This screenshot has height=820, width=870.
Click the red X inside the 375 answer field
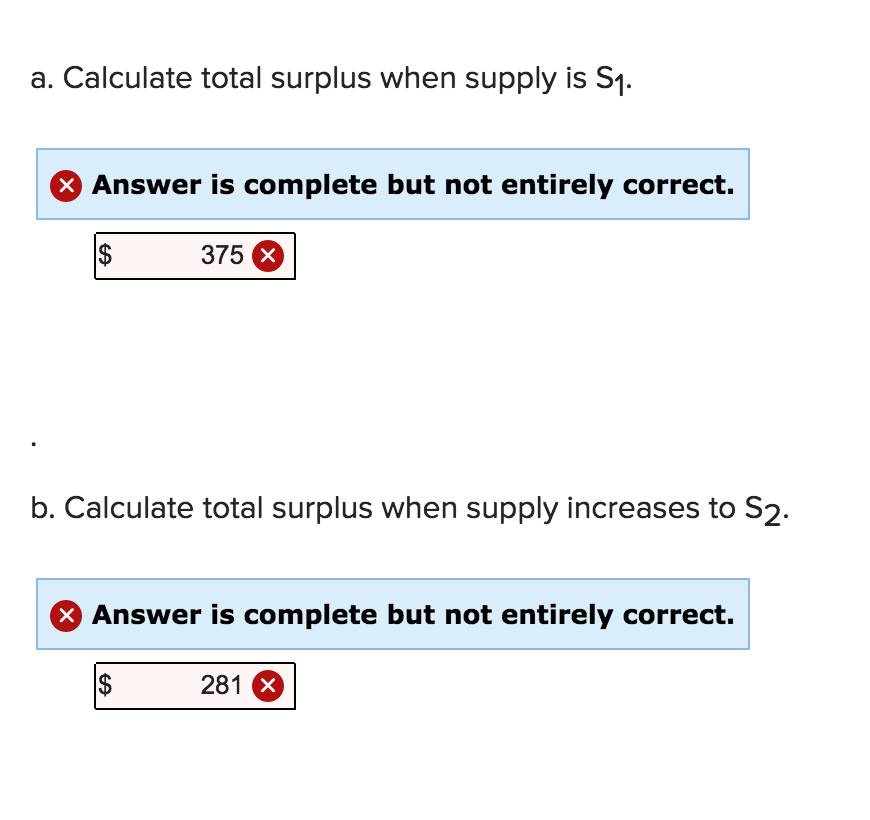(268, 256)
